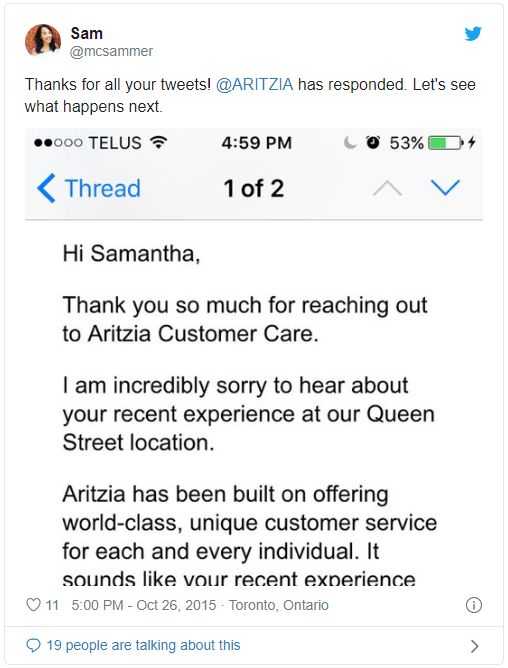Viewport: 508px width, 668px height.
Task: Click the Do Not Disturb moon icon
Action: pyautogui.click(x=350, y=143)
